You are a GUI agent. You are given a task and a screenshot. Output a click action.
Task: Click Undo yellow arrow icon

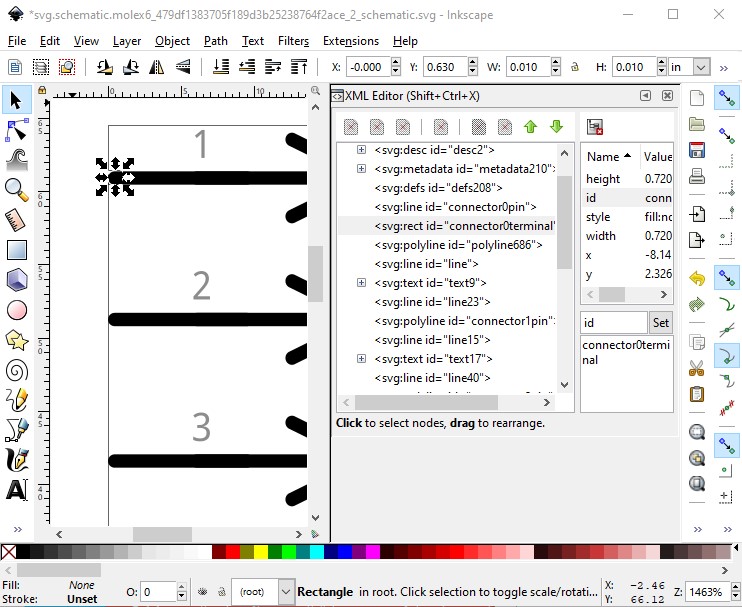[697, 279]
